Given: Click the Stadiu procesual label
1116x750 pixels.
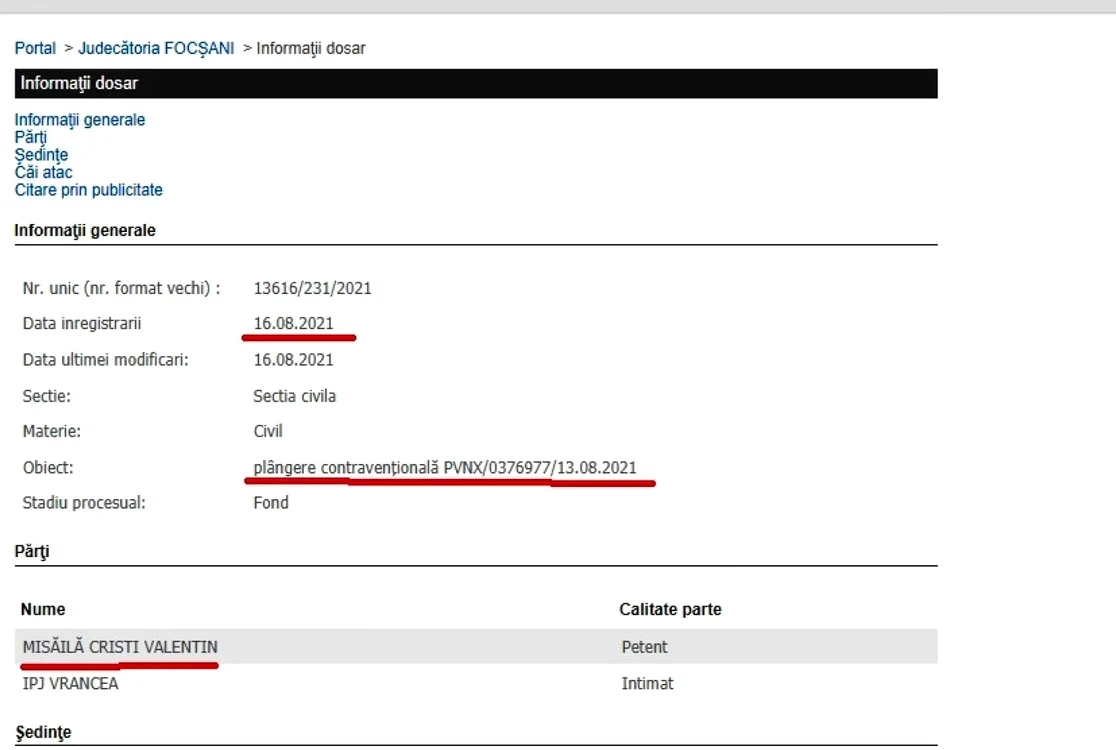Looking at the screenshot, I should coord(84,502).
